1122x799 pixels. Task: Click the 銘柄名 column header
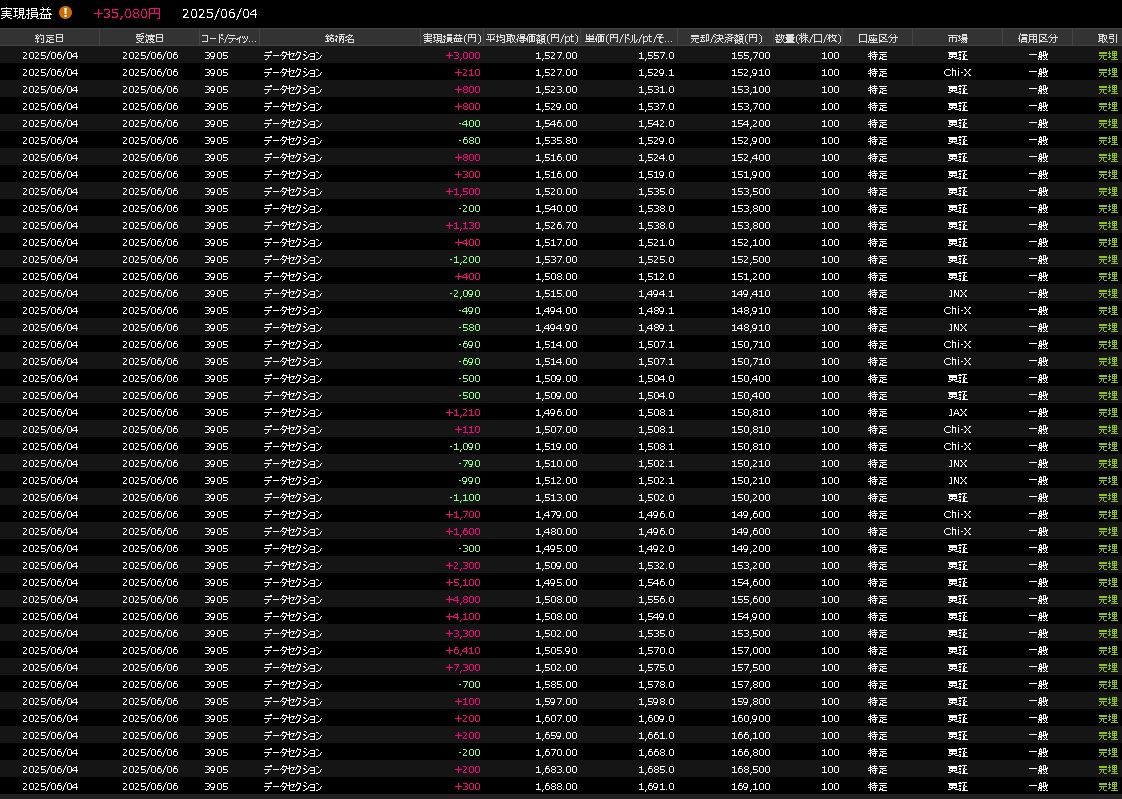[x=340, y=38]
